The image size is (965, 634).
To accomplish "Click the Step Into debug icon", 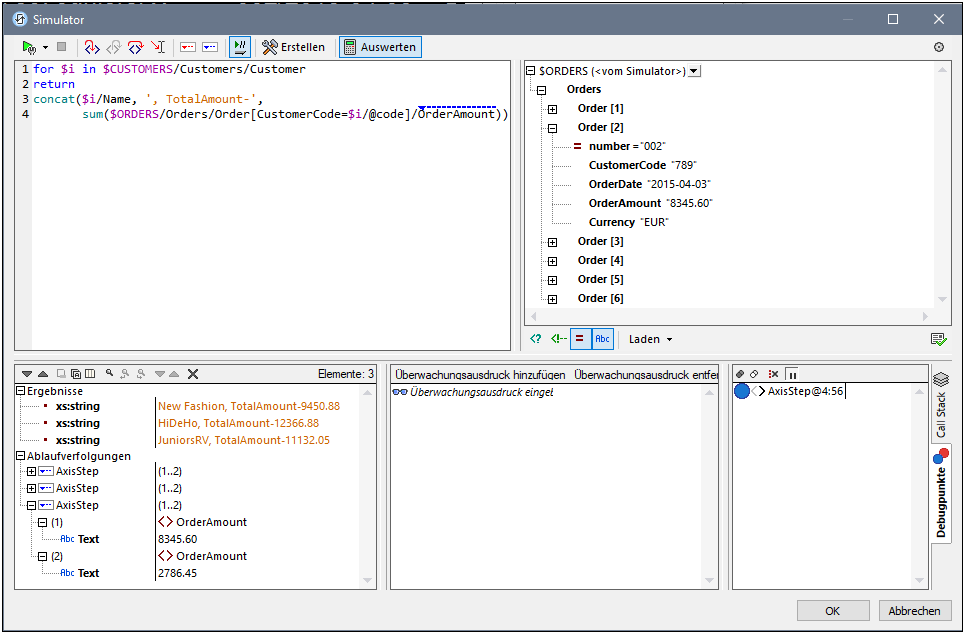I will [x=92, y=47].
